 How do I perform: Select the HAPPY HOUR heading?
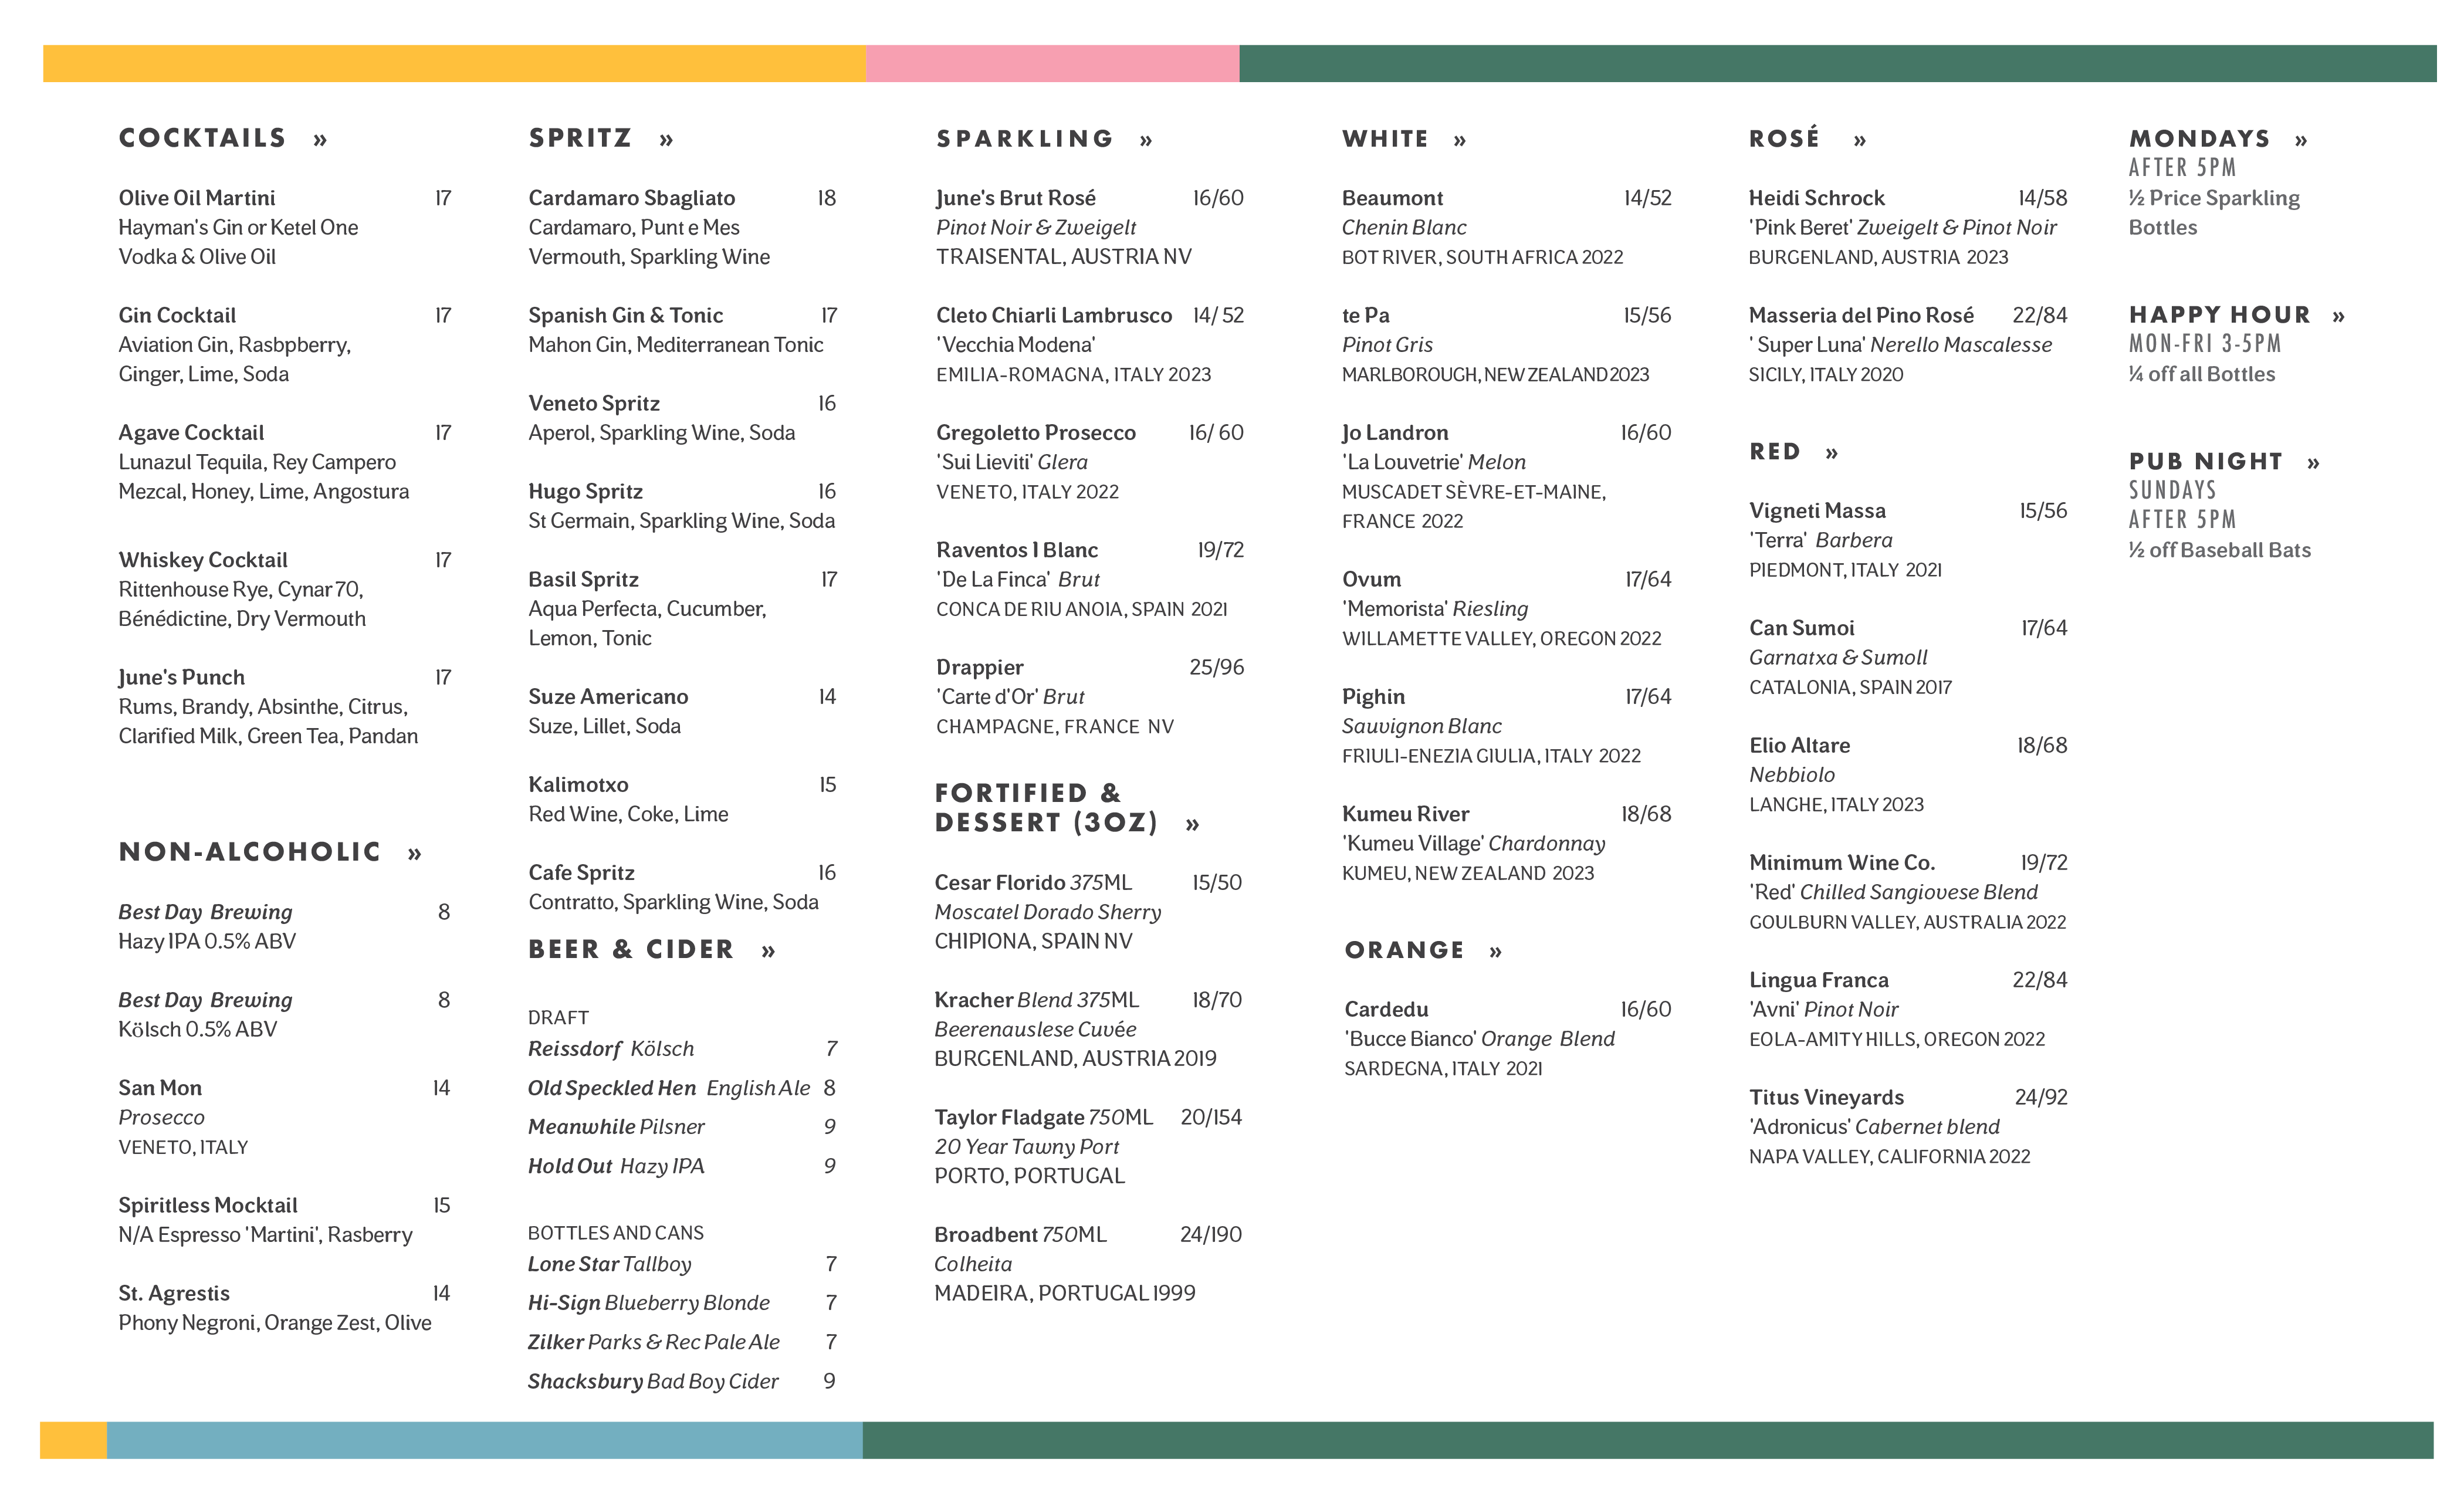tap(2219, 315)
